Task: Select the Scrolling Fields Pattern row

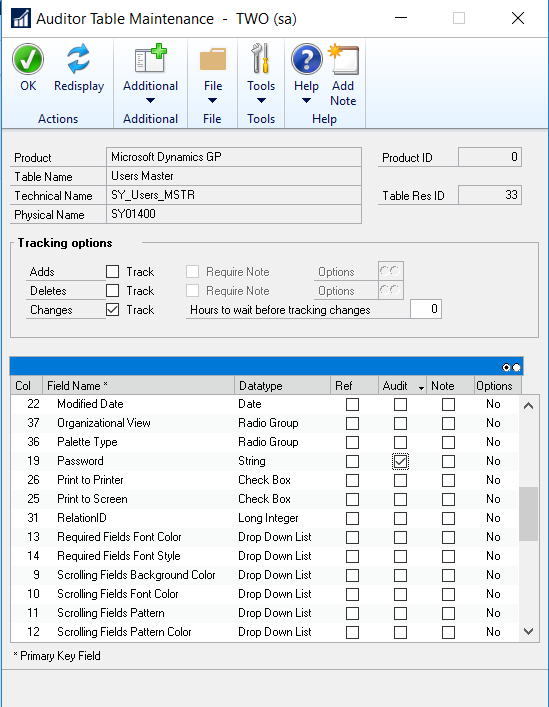Action: tap(265, 612)
